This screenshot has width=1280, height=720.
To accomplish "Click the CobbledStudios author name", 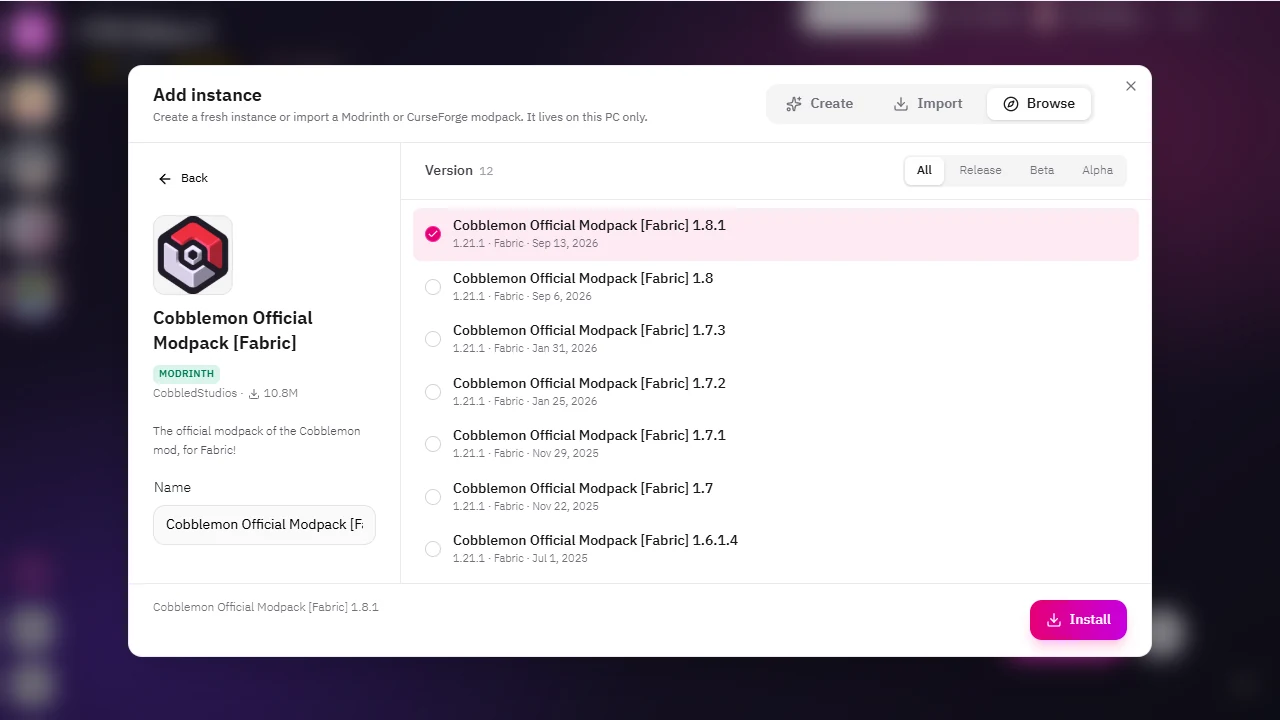I will pyautogui.click(x=195, y=394).
